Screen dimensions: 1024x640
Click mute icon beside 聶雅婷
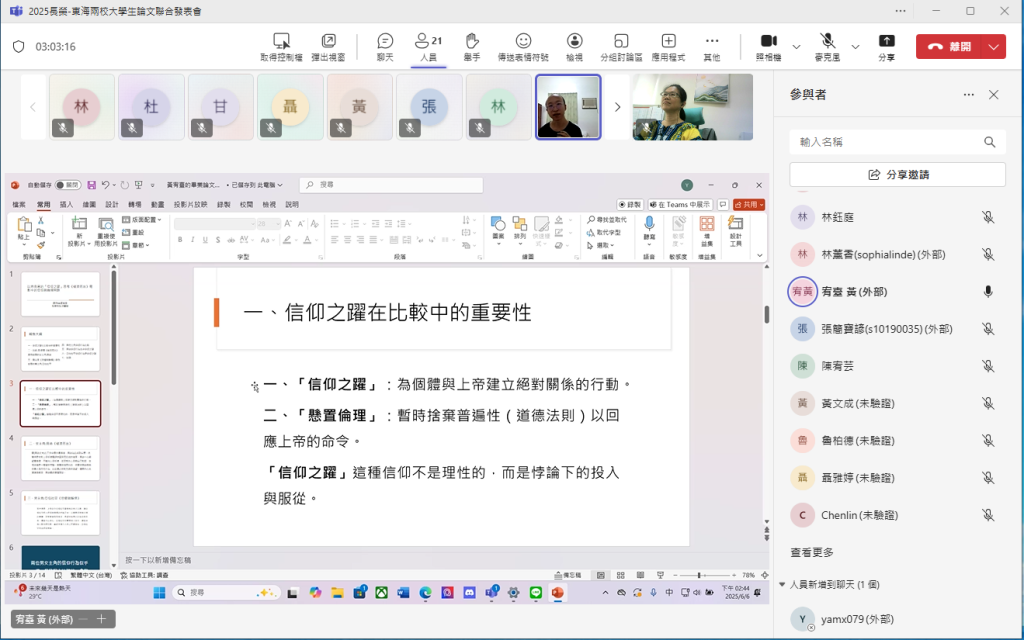click(x=988, y=478)
